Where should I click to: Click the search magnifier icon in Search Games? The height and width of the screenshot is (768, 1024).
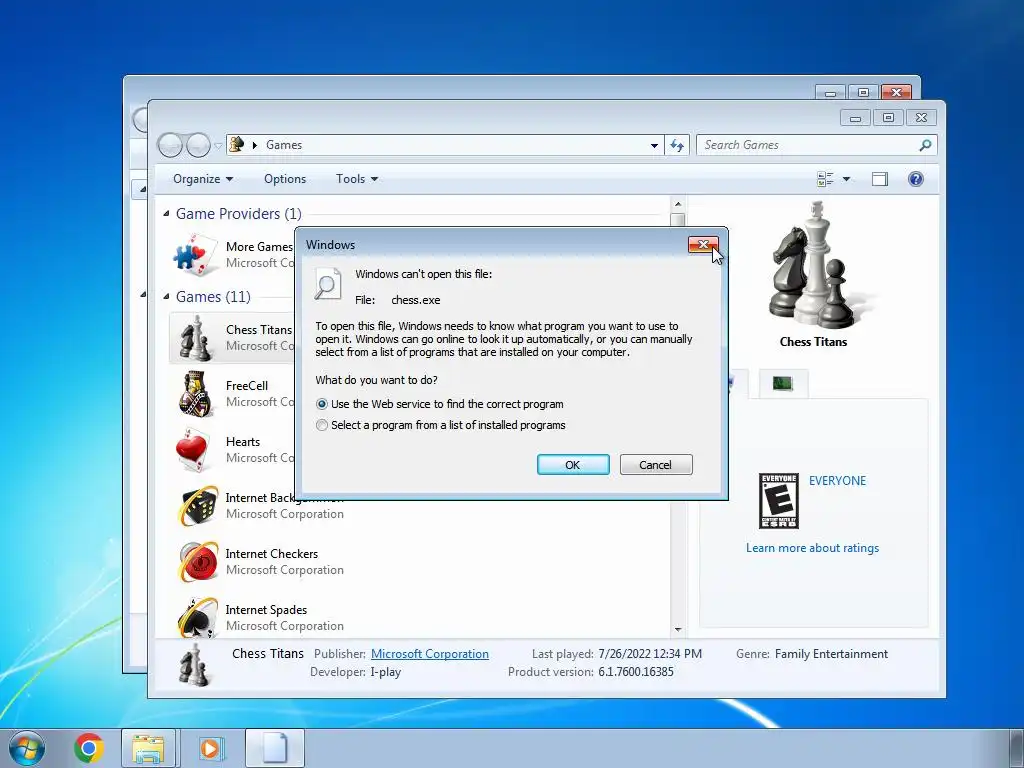pyautogui.click(x=925, y=145)
